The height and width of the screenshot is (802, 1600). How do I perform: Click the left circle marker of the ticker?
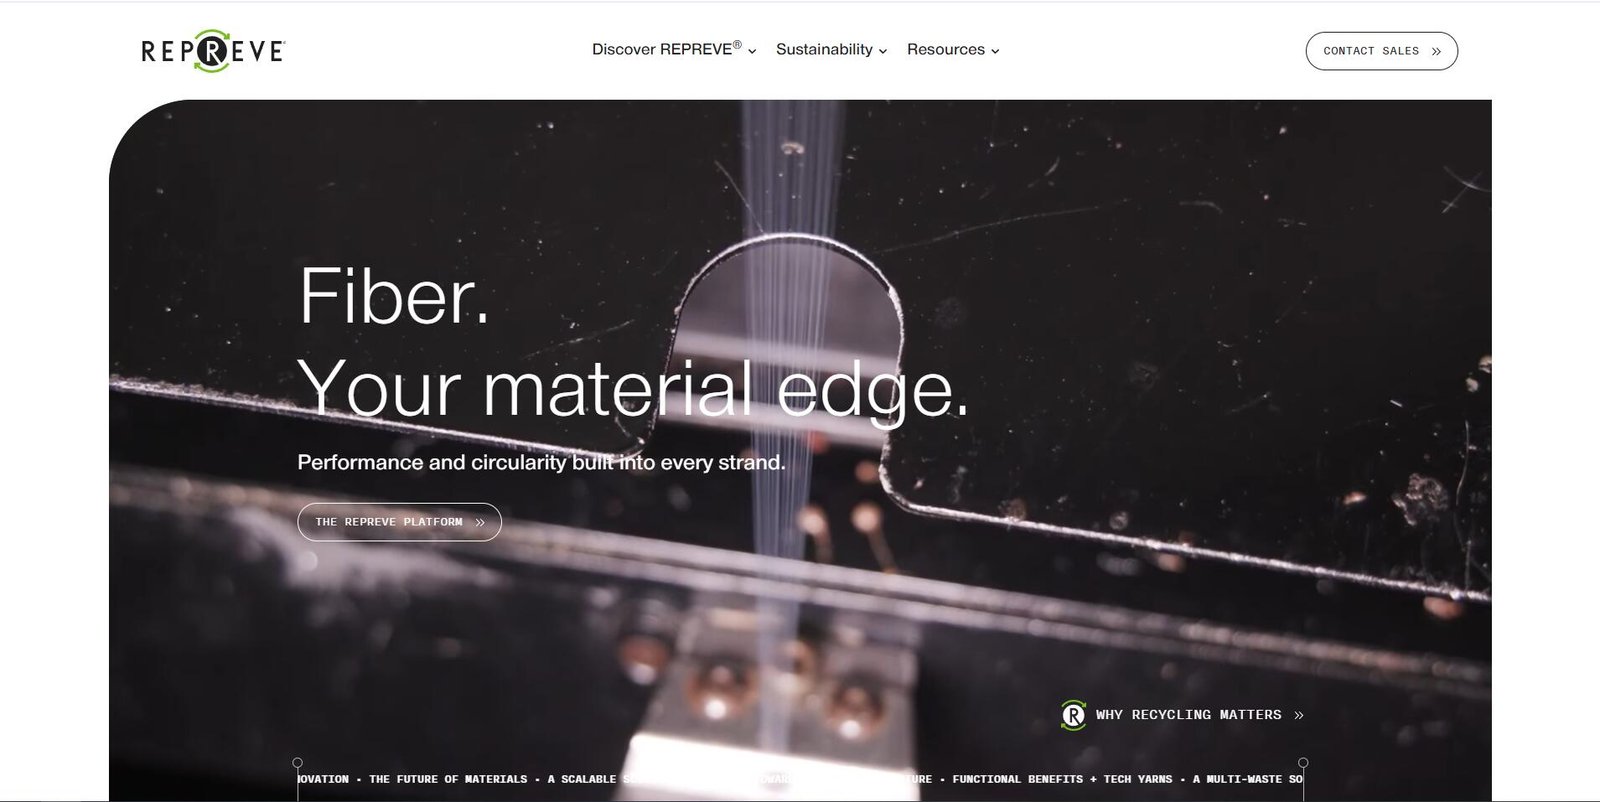pyautogui.click(x=297, y=763)
